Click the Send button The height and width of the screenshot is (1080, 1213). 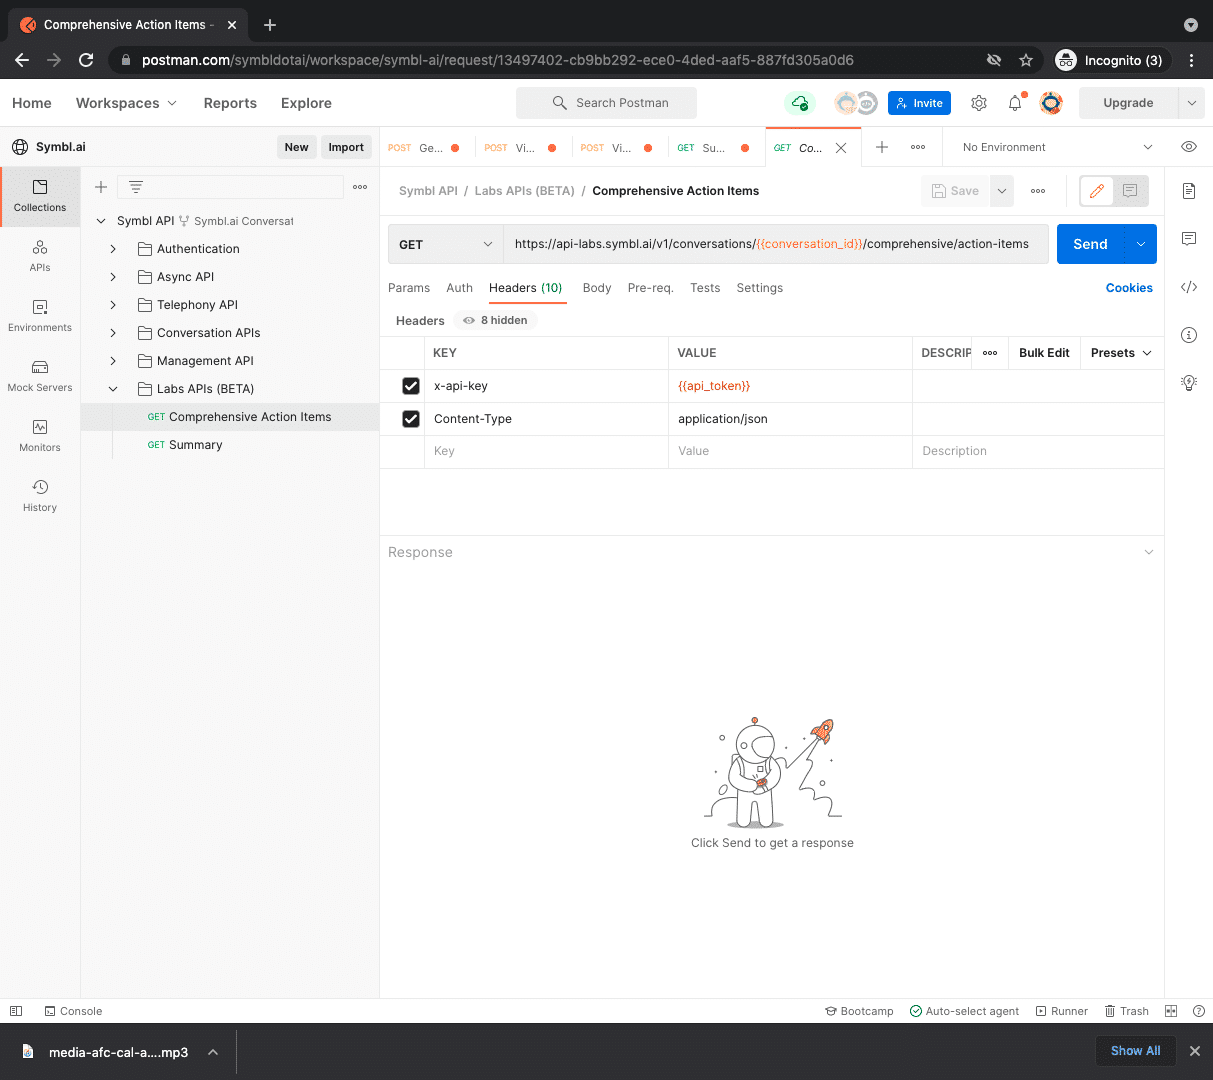[1090, 244]
